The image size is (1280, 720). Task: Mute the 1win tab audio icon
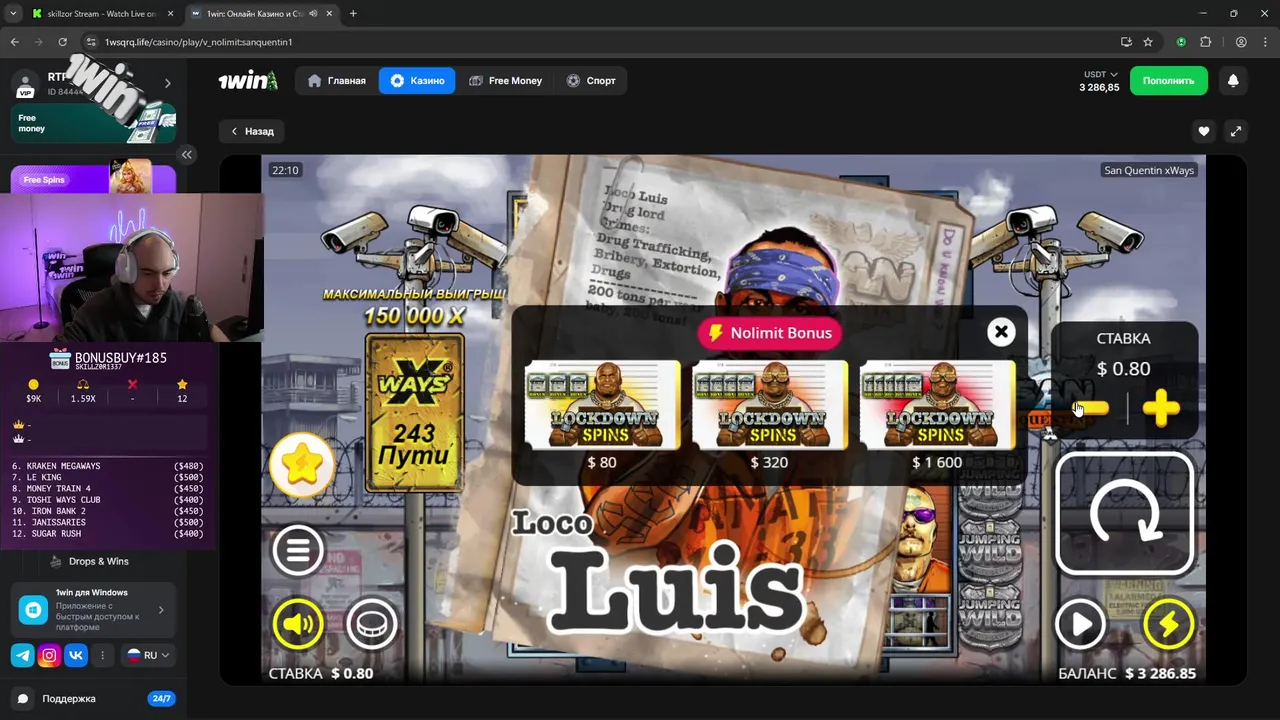click(x=313, y=14)
